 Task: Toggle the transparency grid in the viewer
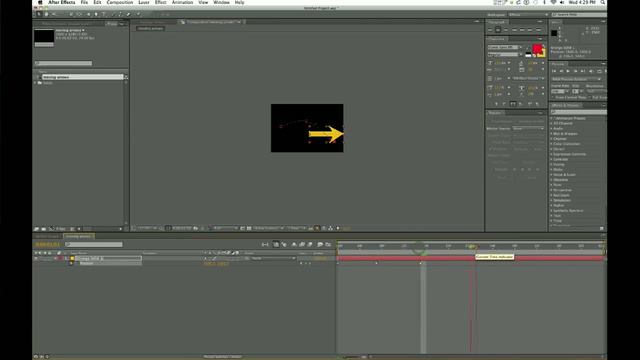[249, 228]
